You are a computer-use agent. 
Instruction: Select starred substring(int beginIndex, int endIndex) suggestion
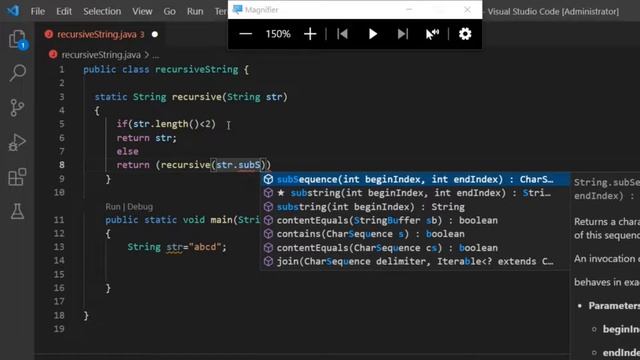pos(414,193)
